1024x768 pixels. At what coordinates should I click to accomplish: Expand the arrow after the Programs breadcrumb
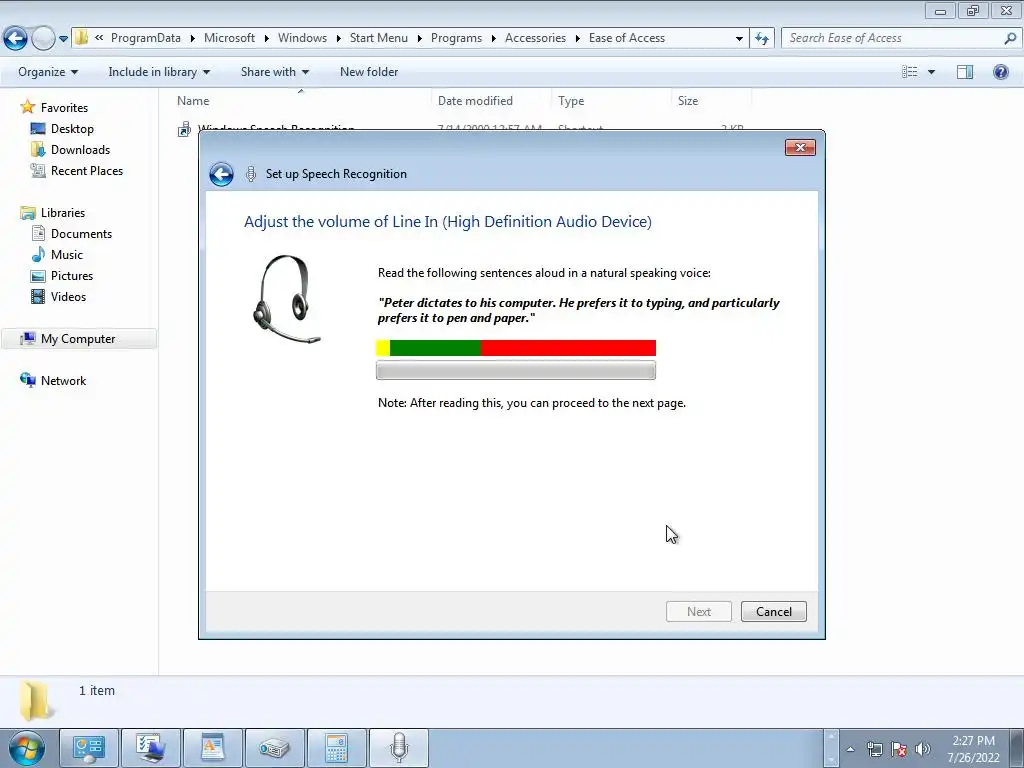pos(494,39)
